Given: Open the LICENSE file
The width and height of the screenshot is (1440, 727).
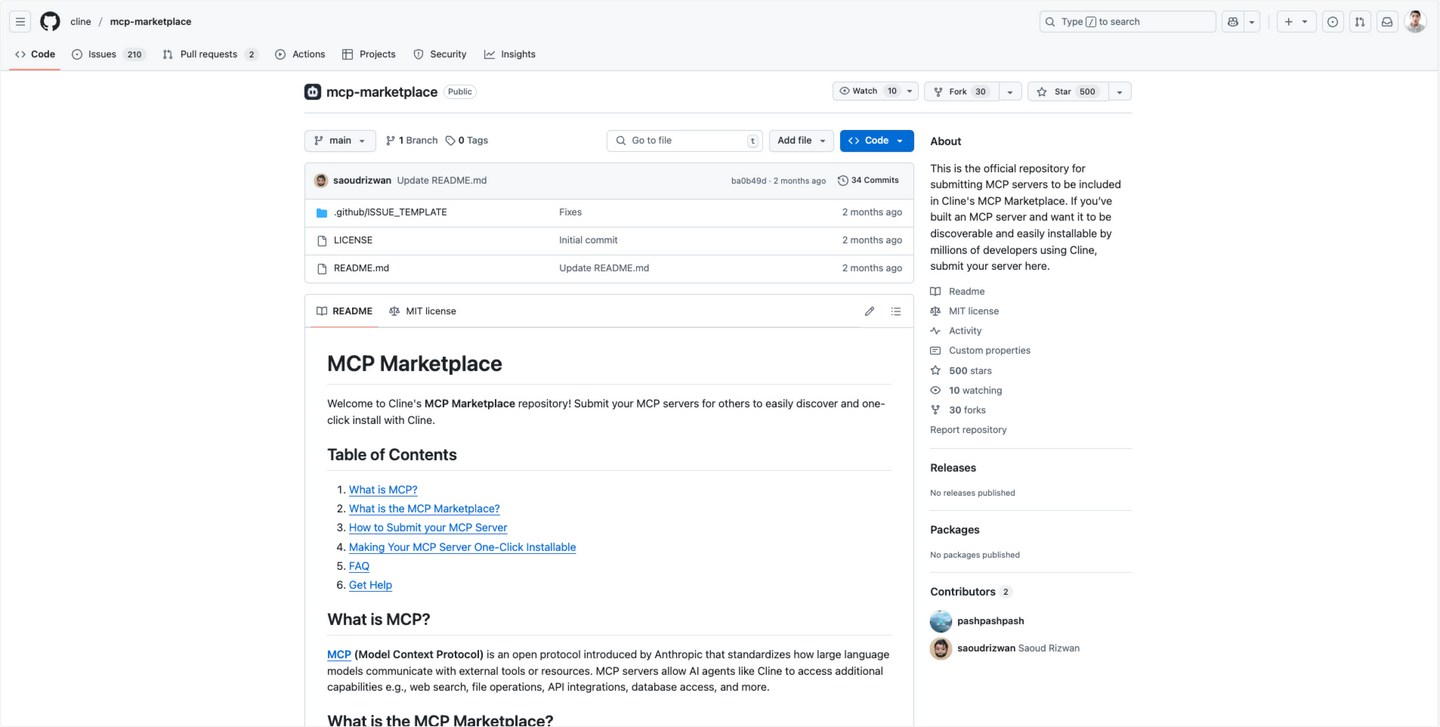Looking at the screenshot, I should click(x=353, y=240).
